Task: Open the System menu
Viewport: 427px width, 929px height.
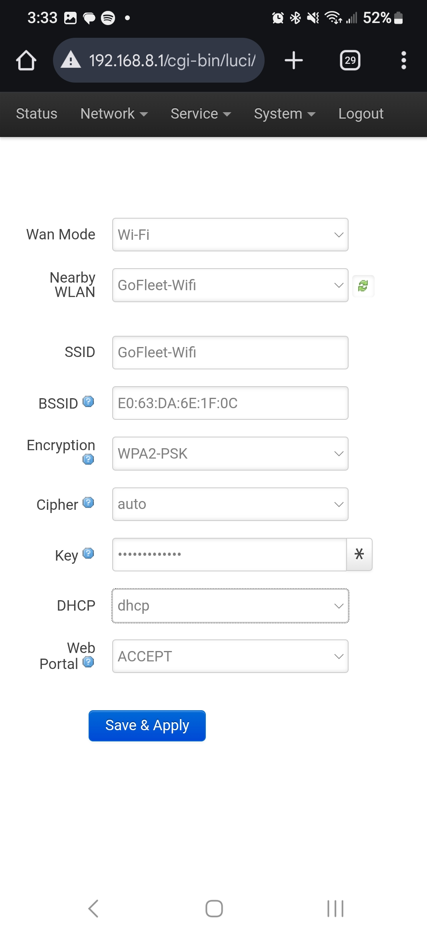Action: click(285, 114)
